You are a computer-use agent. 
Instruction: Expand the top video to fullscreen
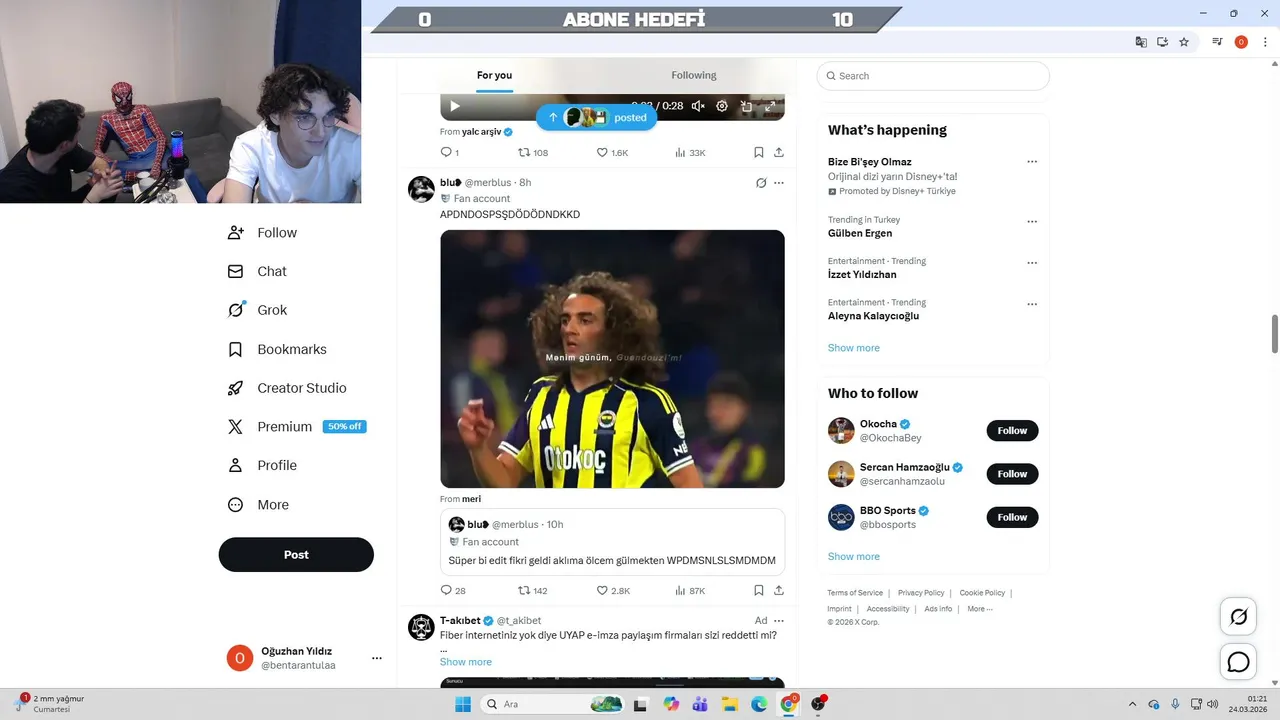pos(770,106)
